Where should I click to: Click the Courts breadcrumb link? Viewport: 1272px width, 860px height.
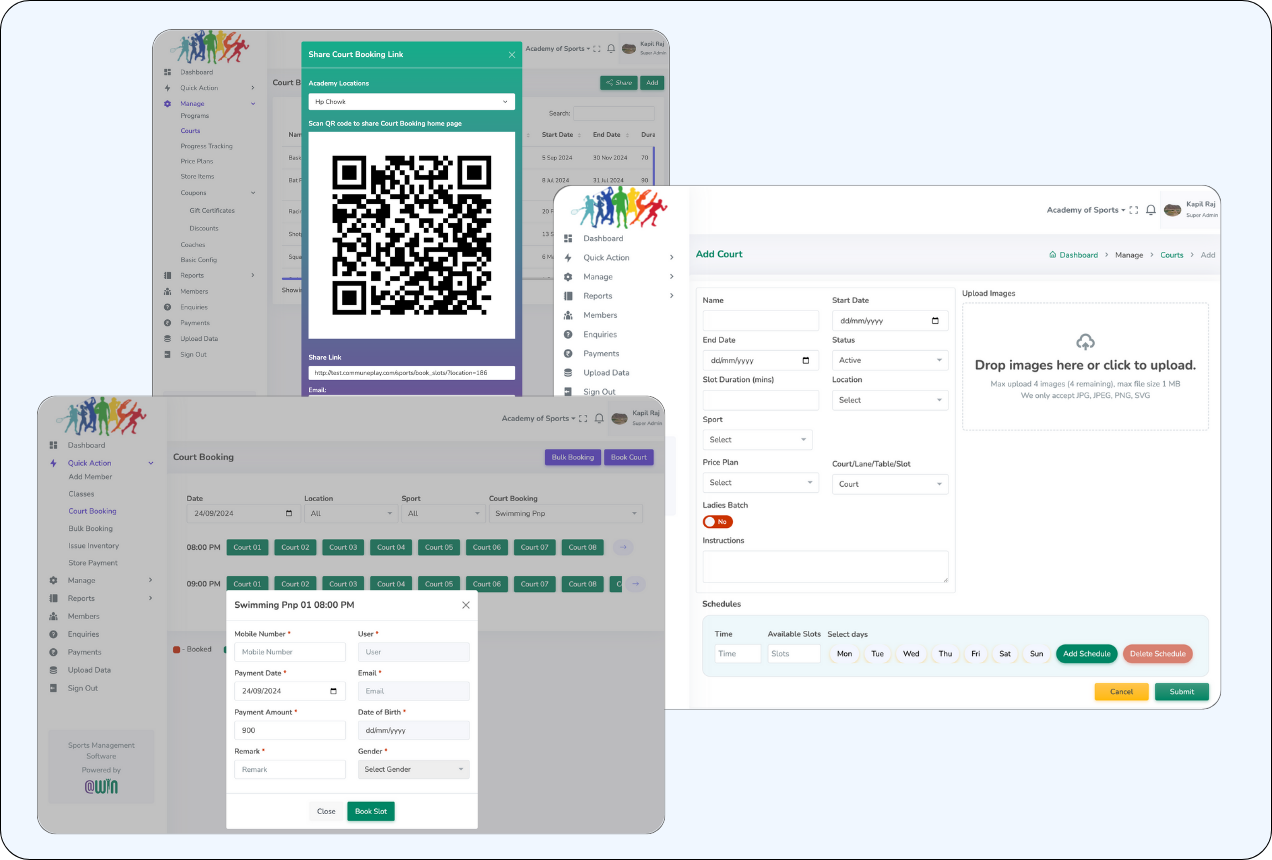(1172, 255)
